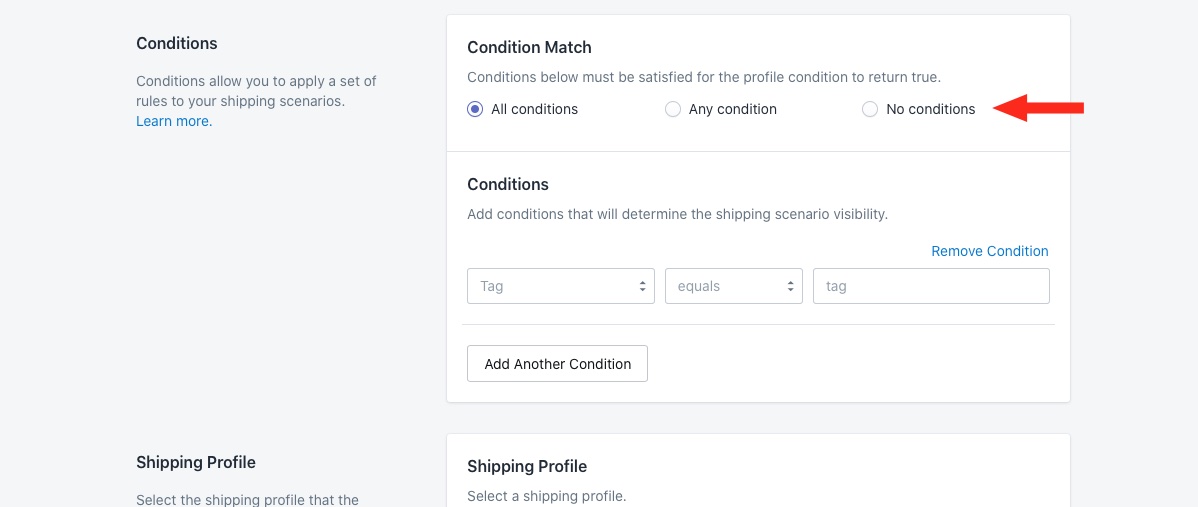The height and width of the screenshot is (507, 1198).
Task: Click the up-down arrows on Tag dropdown
Action: [642, 286]
